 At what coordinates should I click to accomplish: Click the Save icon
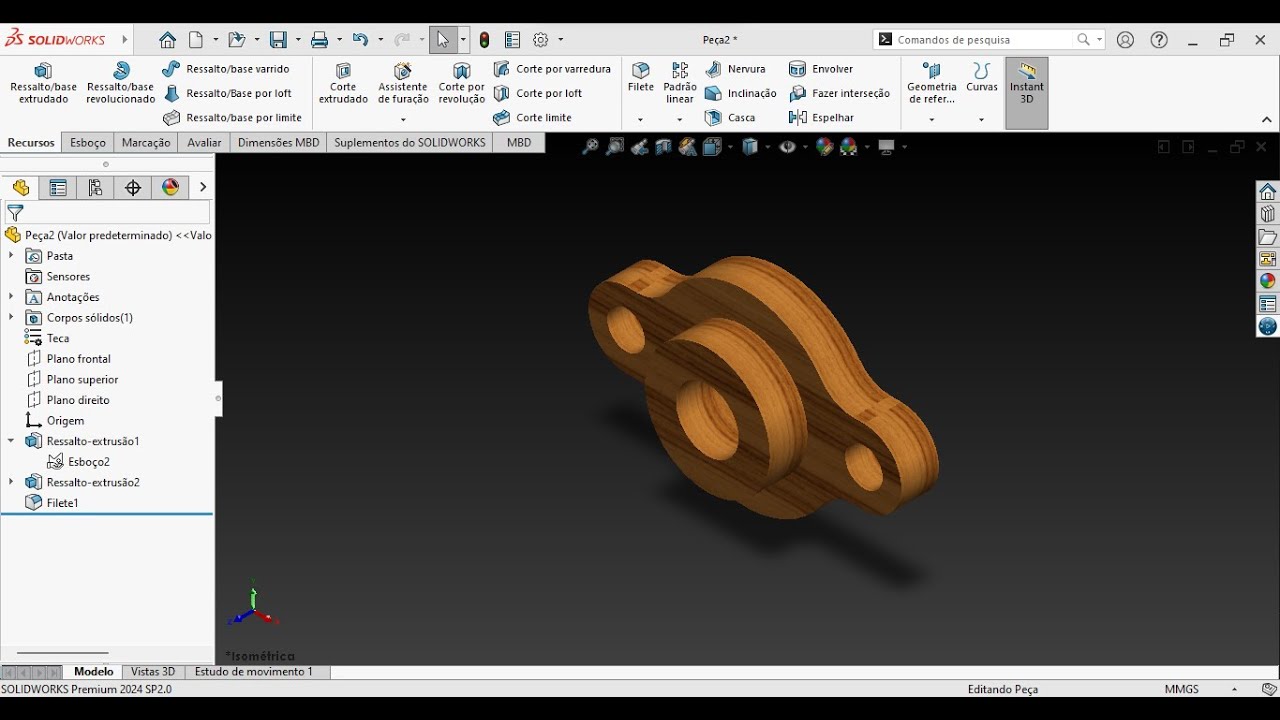coord(278,40)
